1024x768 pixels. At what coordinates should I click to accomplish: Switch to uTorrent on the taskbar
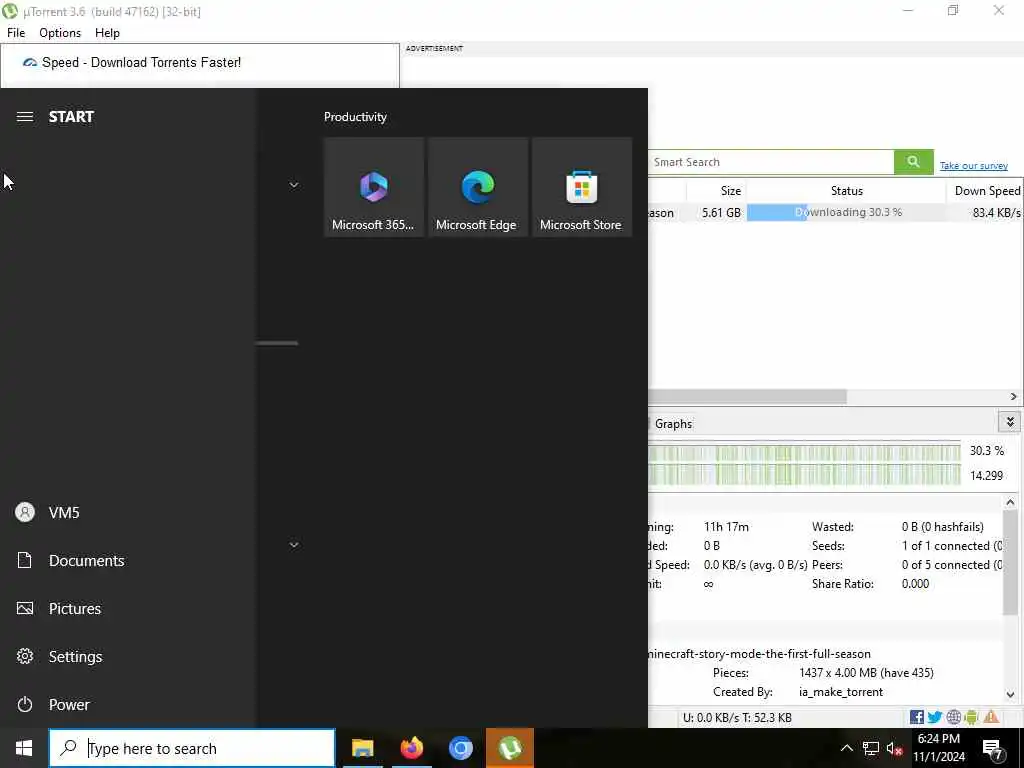click(510, 748)
